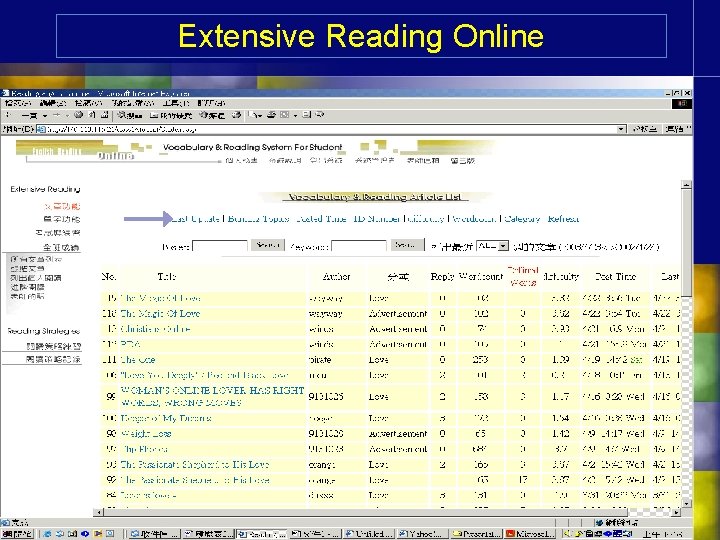This screenshot has width=720, height=540.
Task: Sort articles by Burning Topics
Action: coord(259,219)
